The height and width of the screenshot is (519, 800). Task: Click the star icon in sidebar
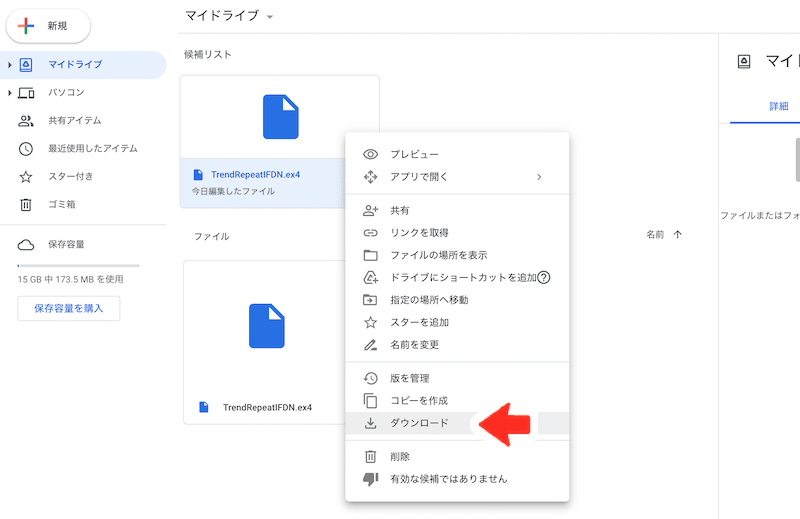pyautogui.click(x=26, y=177)
